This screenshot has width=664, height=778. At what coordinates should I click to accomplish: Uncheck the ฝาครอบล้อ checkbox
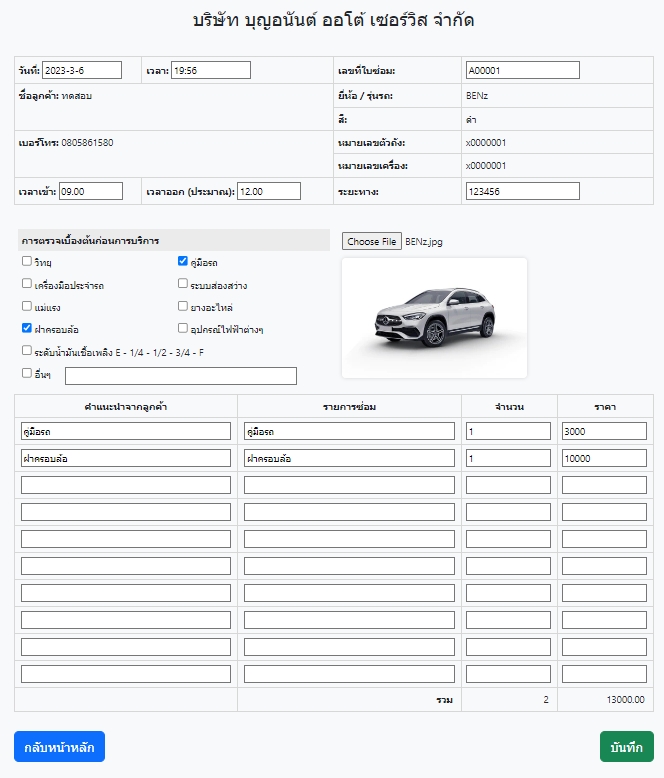coord(27,328)
